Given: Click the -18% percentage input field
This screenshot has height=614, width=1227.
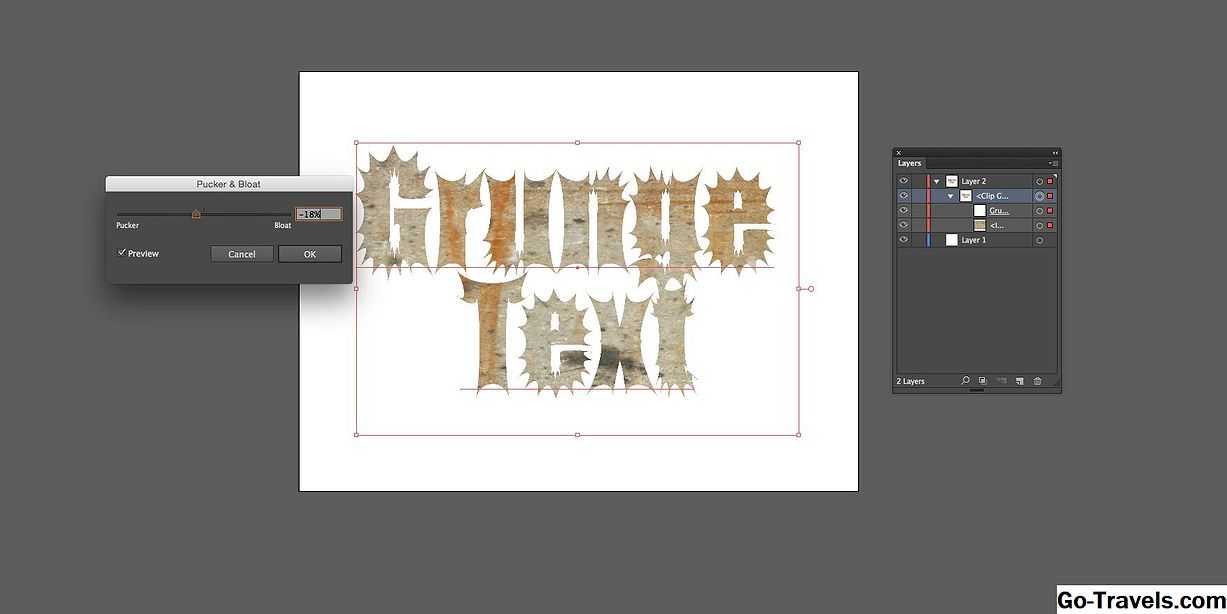Looking at the screenshot, I should click(318, 214).
